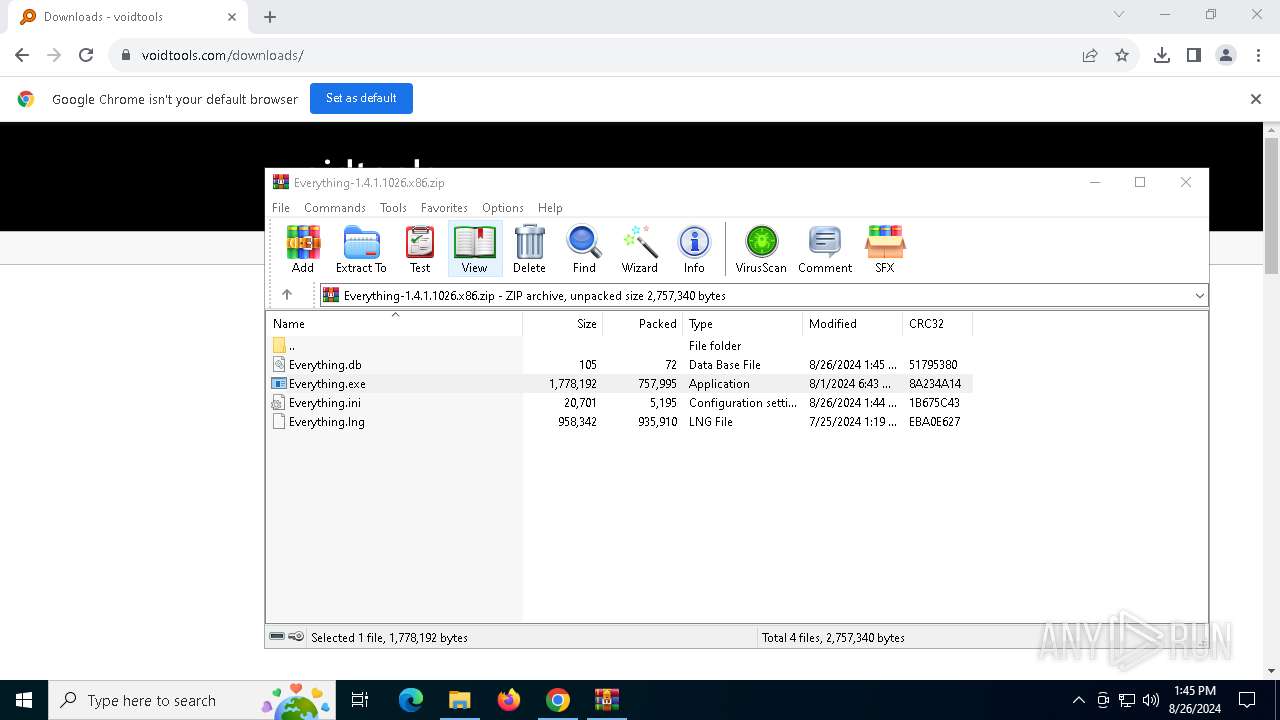Image resolution: width=1280 pixels, height=720 pixels.
Task: Launch the Wizard tool
Action: pyautogui.click(x=640, y=249)
